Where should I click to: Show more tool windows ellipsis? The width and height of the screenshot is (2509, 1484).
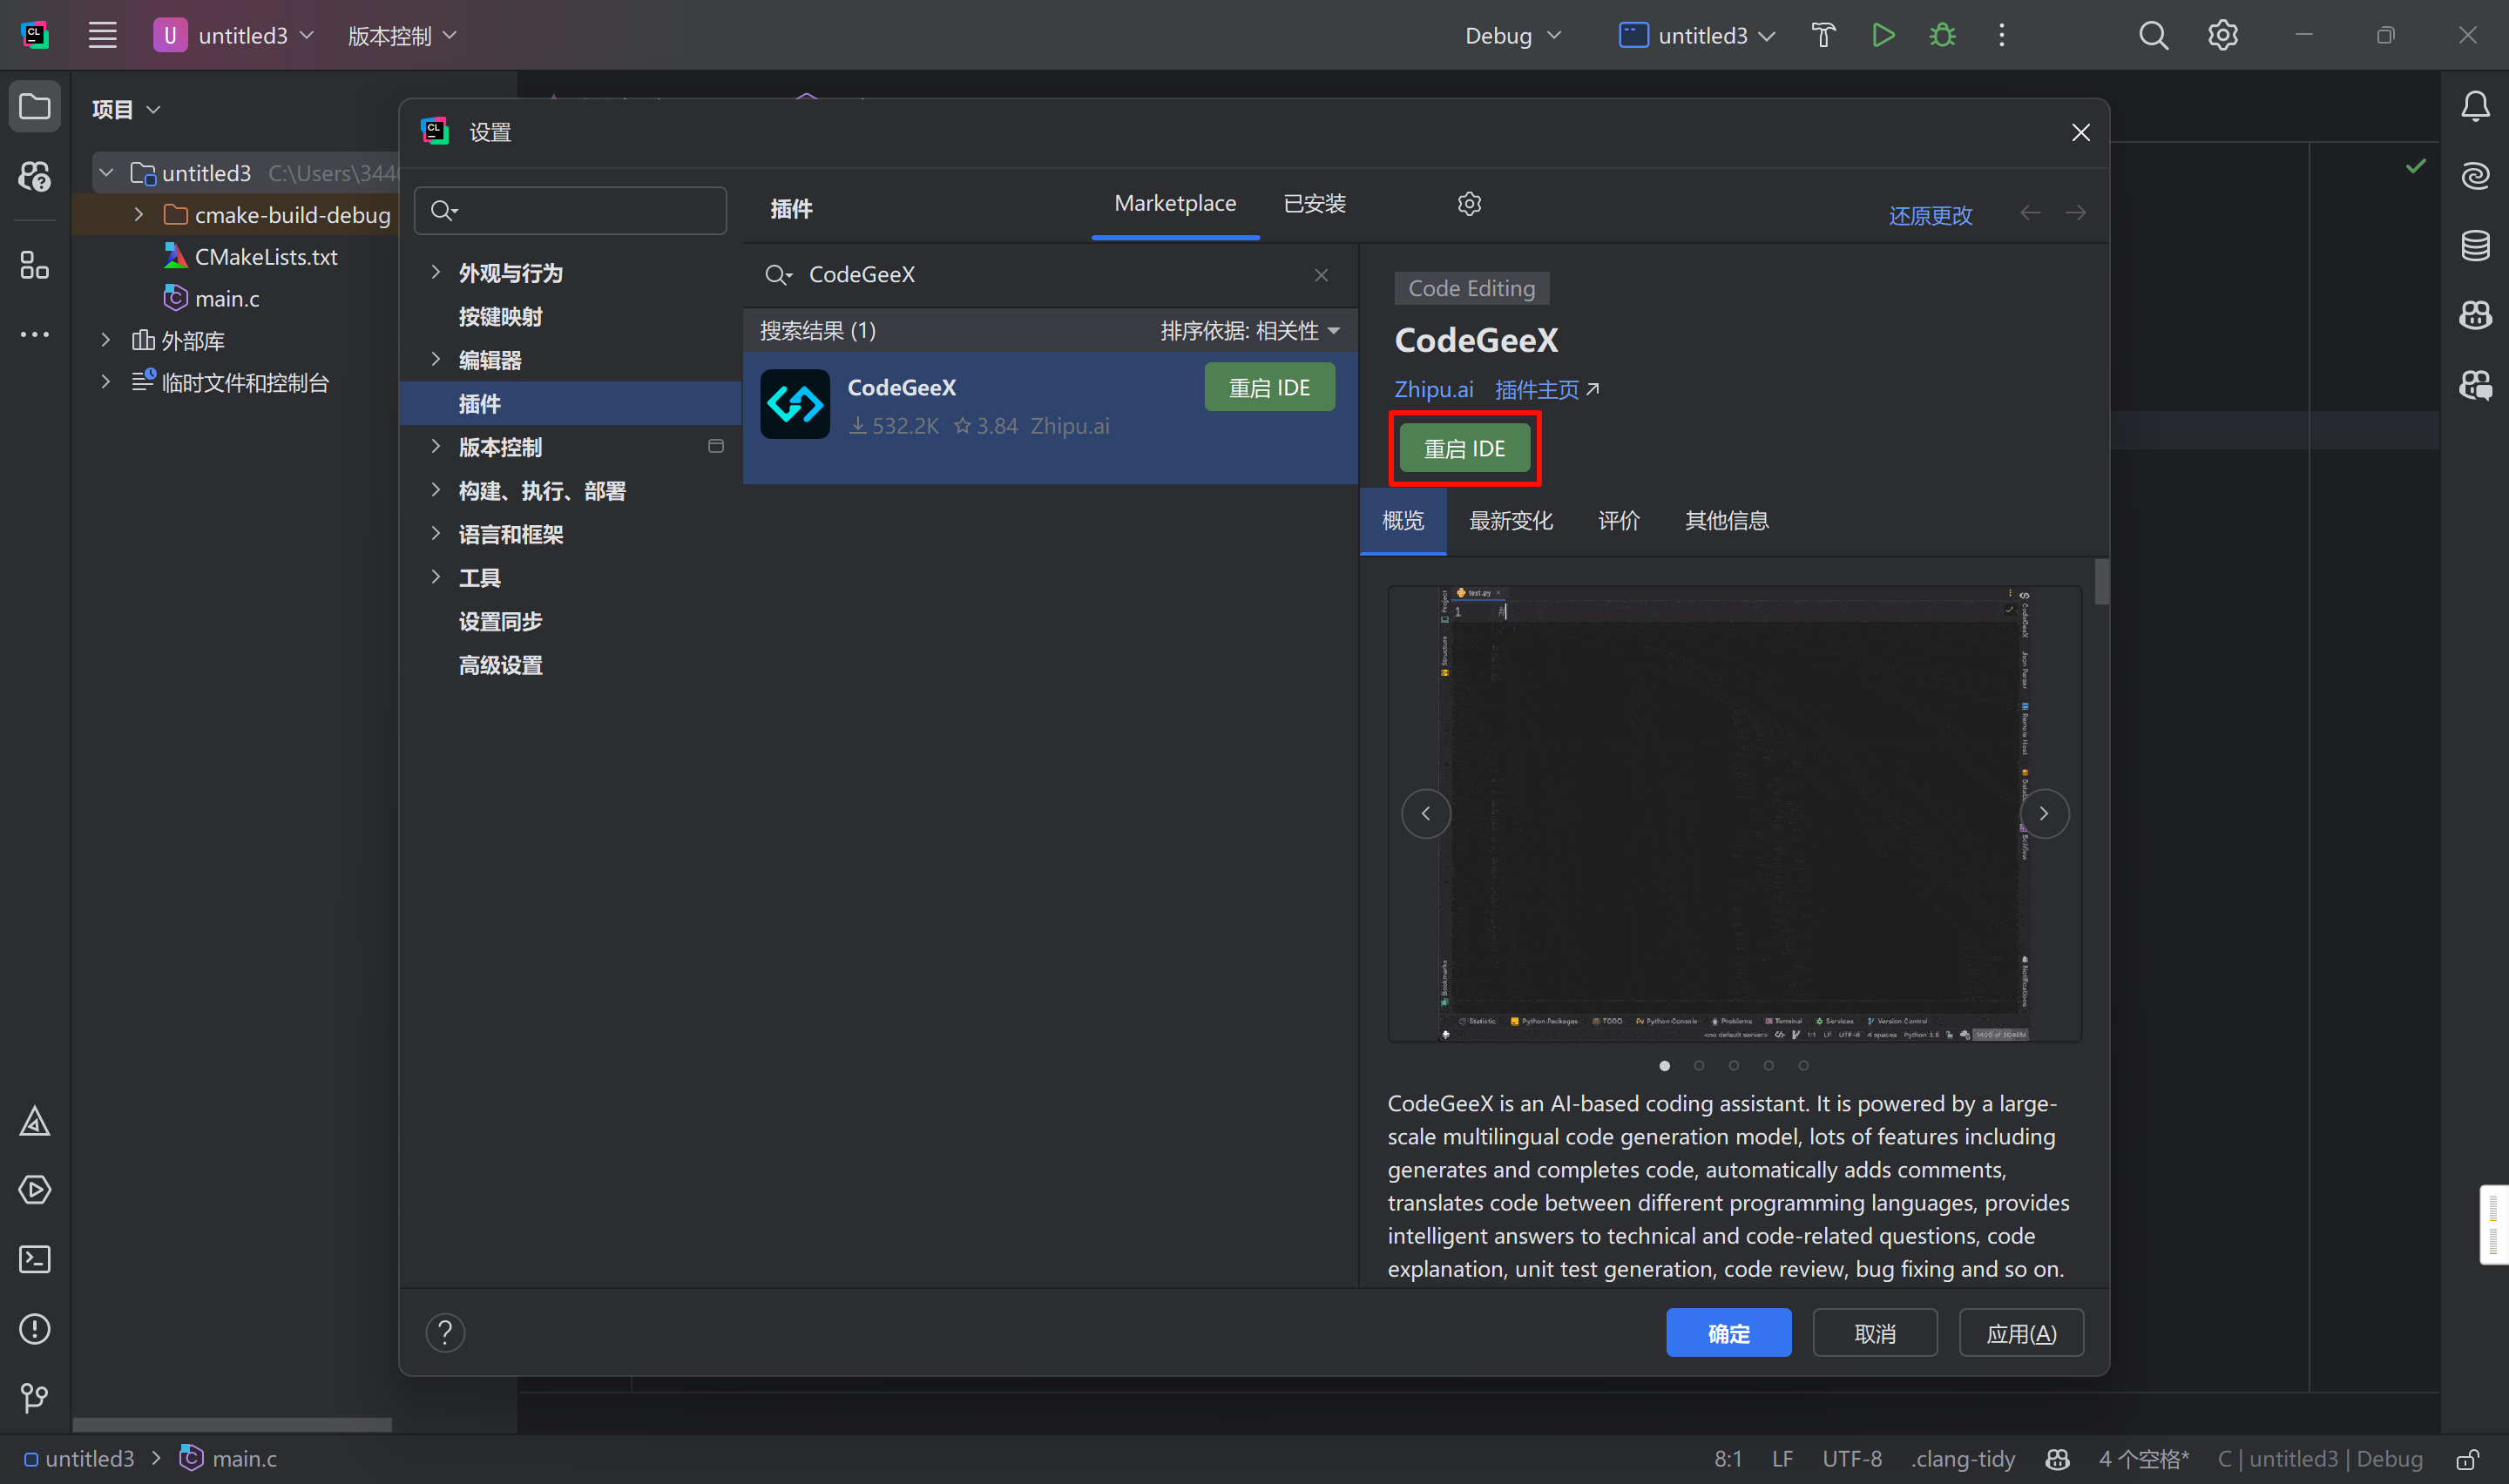(x=35, y=334)
